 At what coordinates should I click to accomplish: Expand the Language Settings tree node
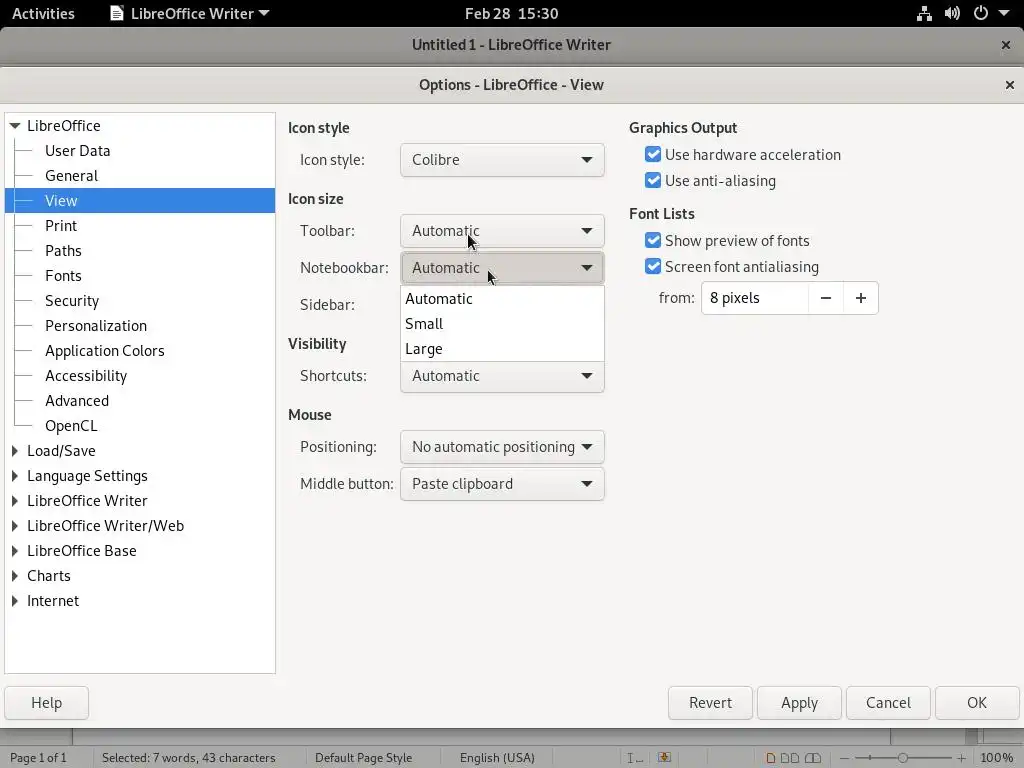tap(14, 475)
